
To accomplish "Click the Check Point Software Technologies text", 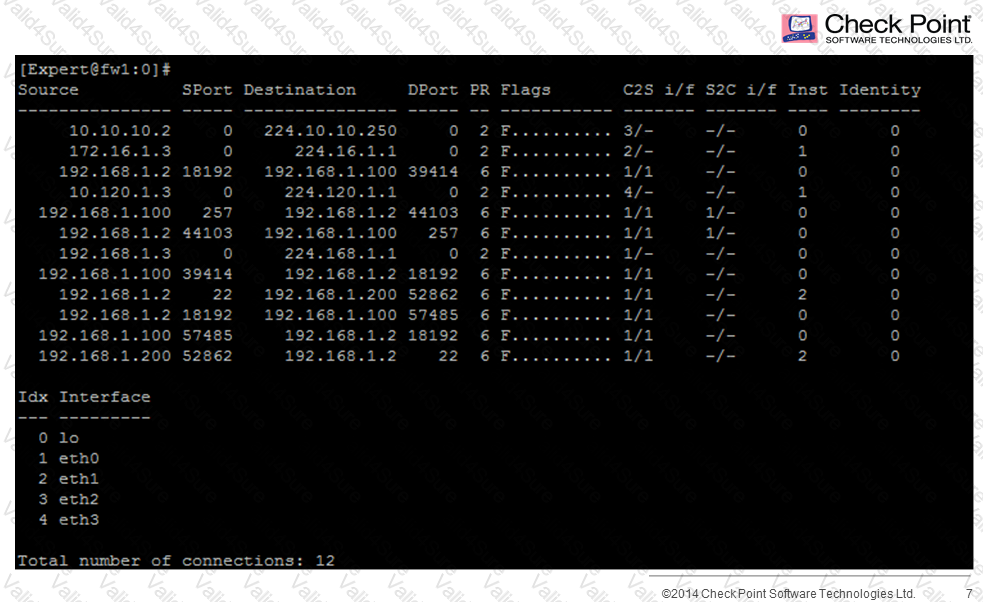I will click(898, 29).
